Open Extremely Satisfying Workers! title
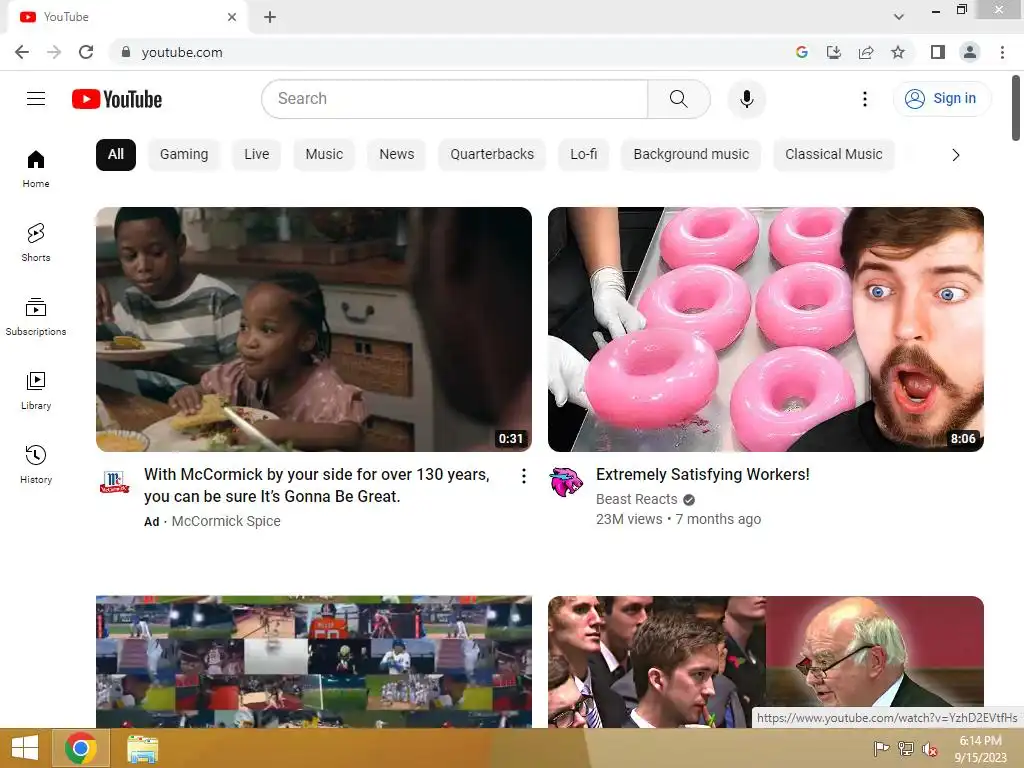The height and width of the screenshot is (768, 1024). coord(703,474)
